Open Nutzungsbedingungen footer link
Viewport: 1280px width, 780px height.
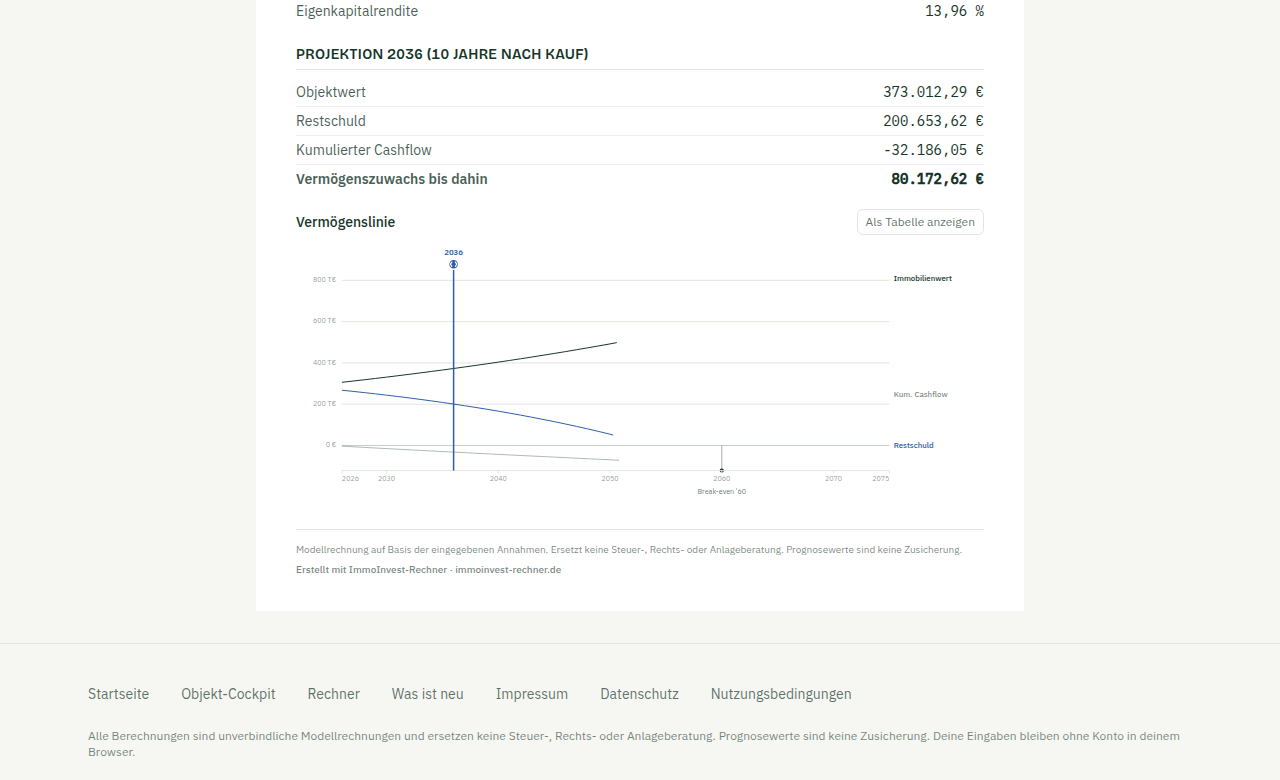pyautogui.click(x=781, y=694)
